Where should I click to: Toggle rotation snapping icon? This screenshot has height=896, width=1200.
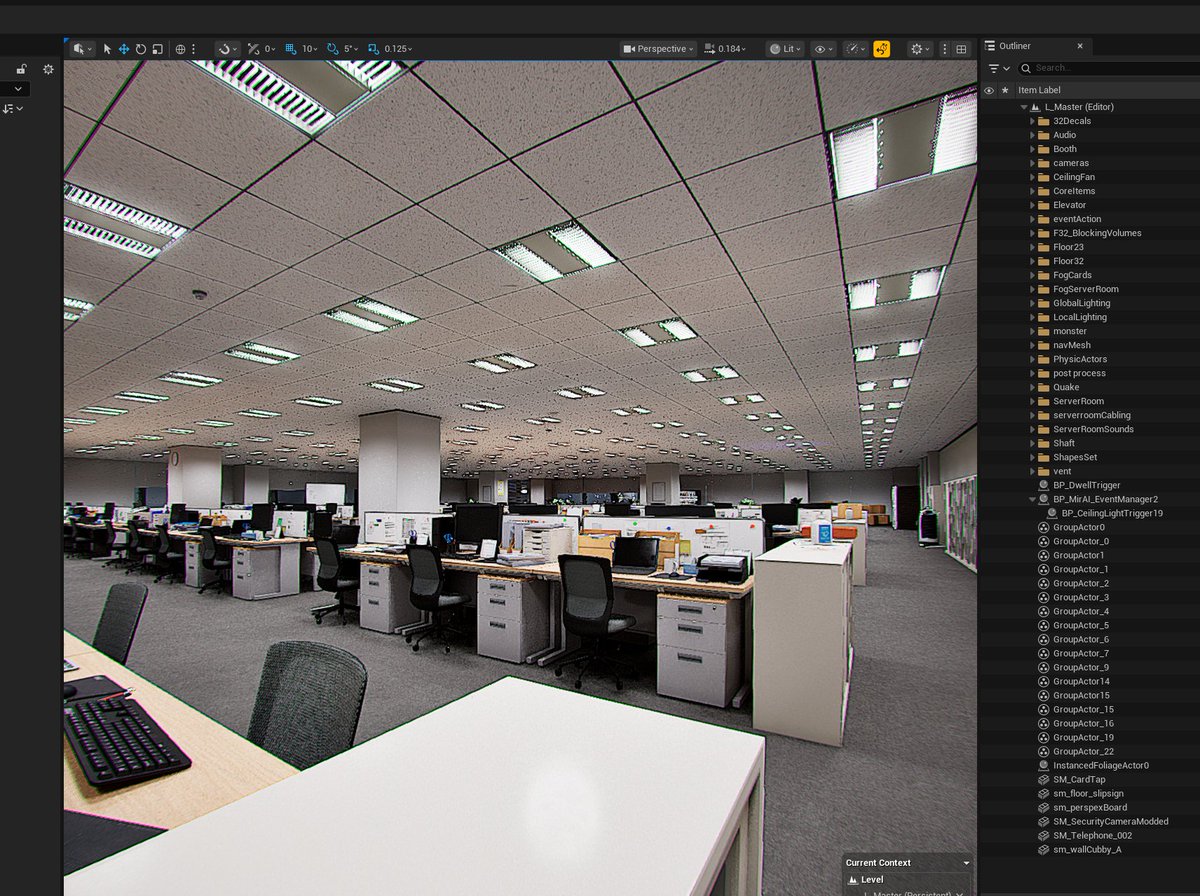[x=333, y=48]
